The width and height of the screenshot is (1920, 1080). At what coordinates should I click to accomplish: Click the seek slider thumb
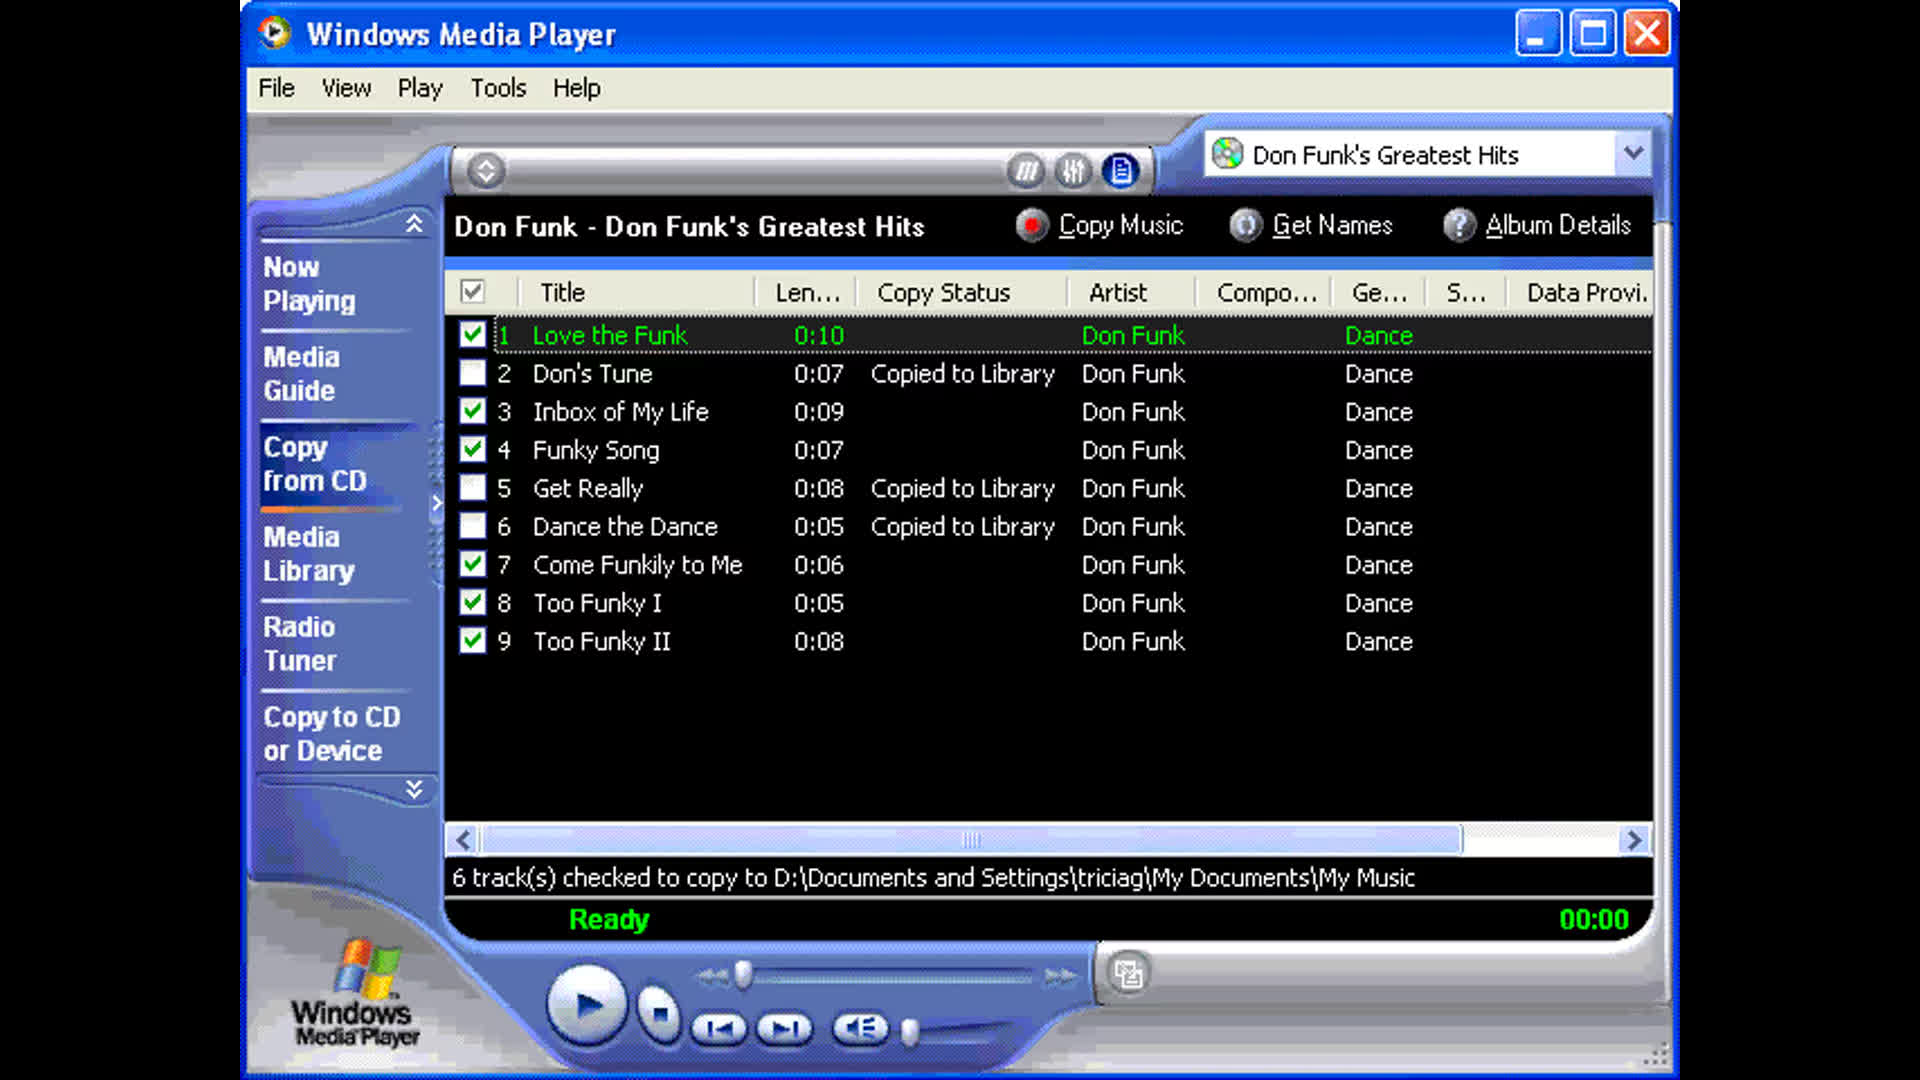pyautogui.click(x=743, y=974)
